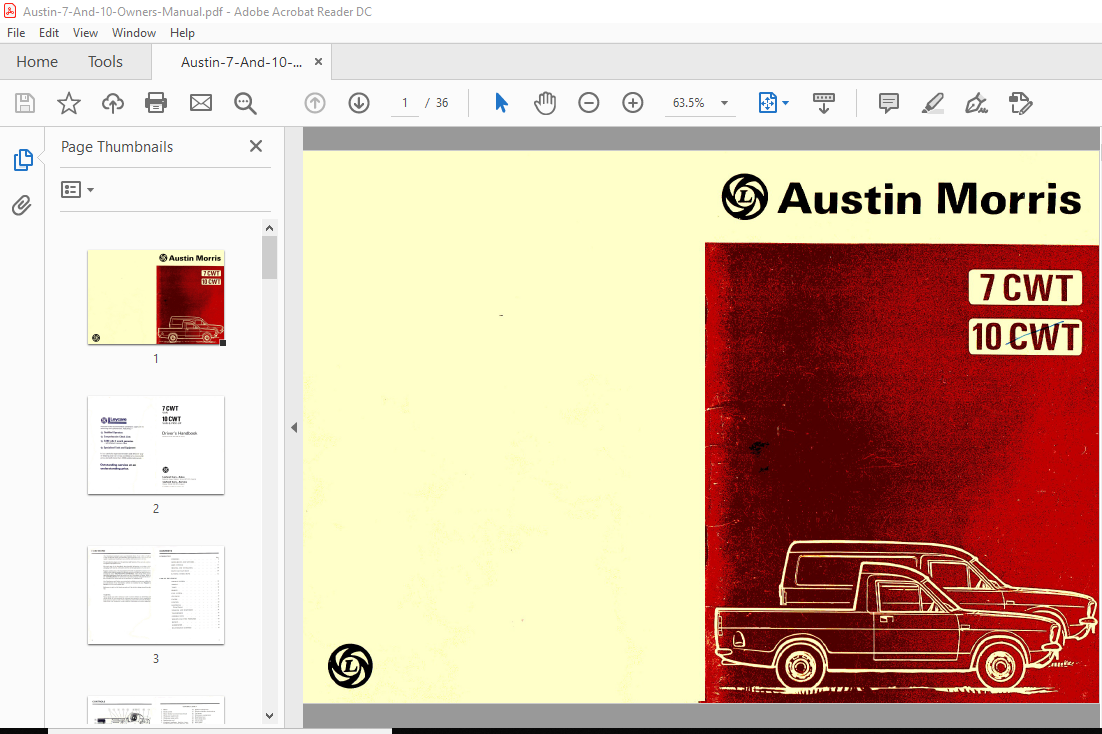Image resolution: width=1102 pixels, height=734 pixels.
Task: Upload file to Adobe cloud
Action: [112, 103]
